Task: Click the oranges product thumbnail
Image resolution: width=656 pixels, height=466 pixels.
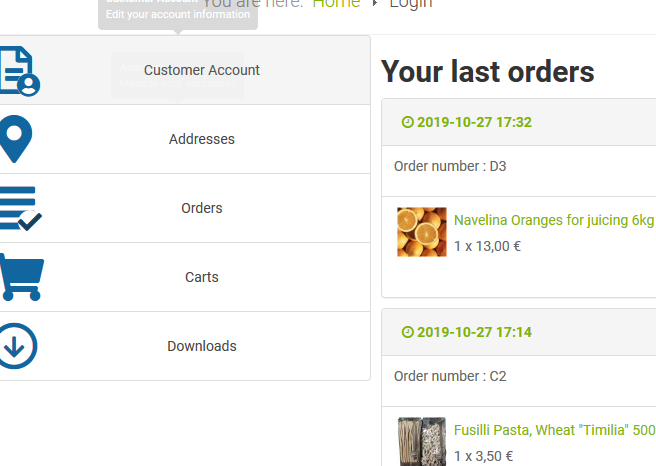Action: [x=422, y=232]
